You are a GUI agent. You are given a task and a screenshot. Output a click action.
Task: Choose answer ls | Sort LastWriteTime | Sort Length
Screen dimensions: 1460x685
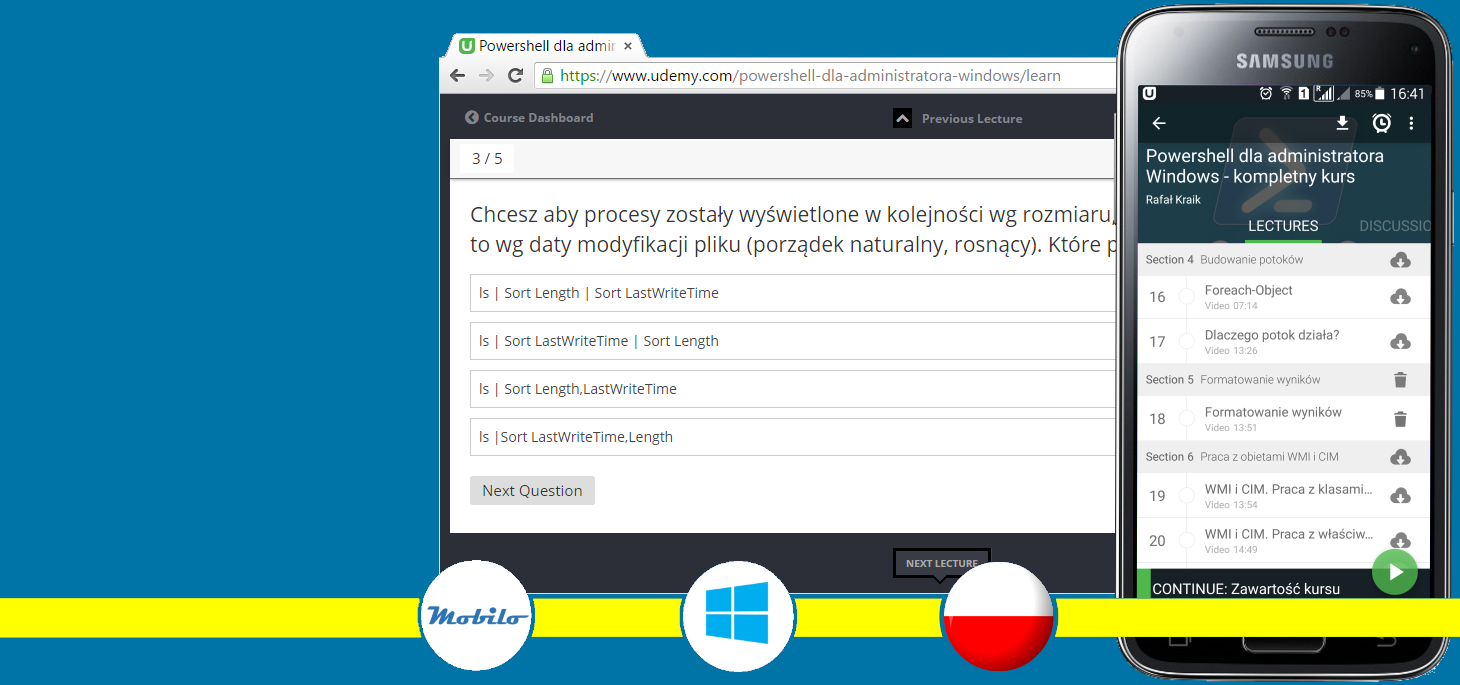tap(793, 341)
